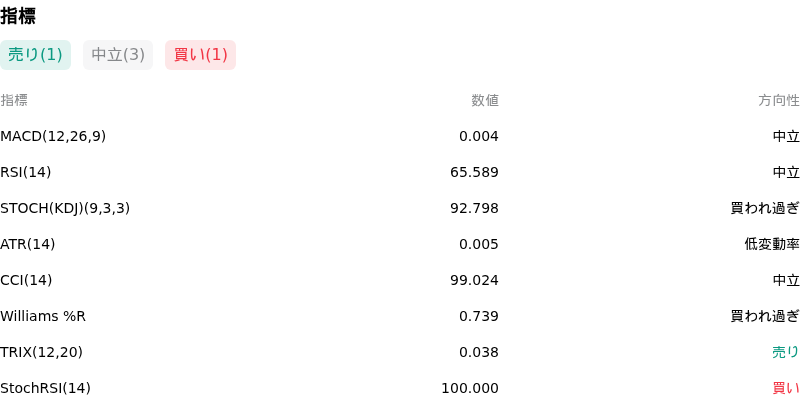Select the 買い(1) buy filter badge

coord(201,55)
